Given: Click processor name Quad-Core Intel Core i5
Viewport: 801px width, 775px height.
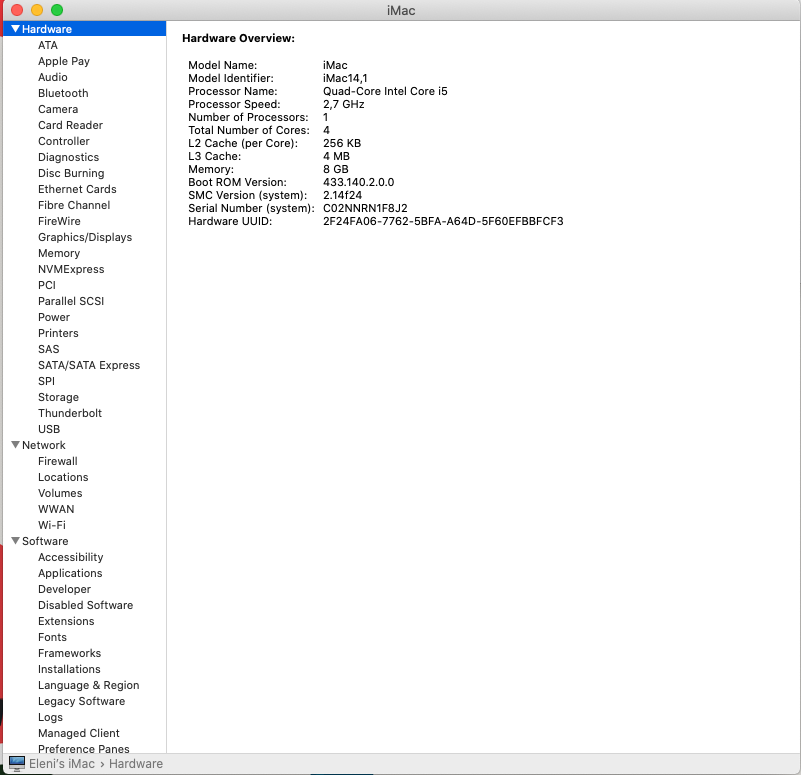Looking at the screenshot, I should click(x=385, y=91).
